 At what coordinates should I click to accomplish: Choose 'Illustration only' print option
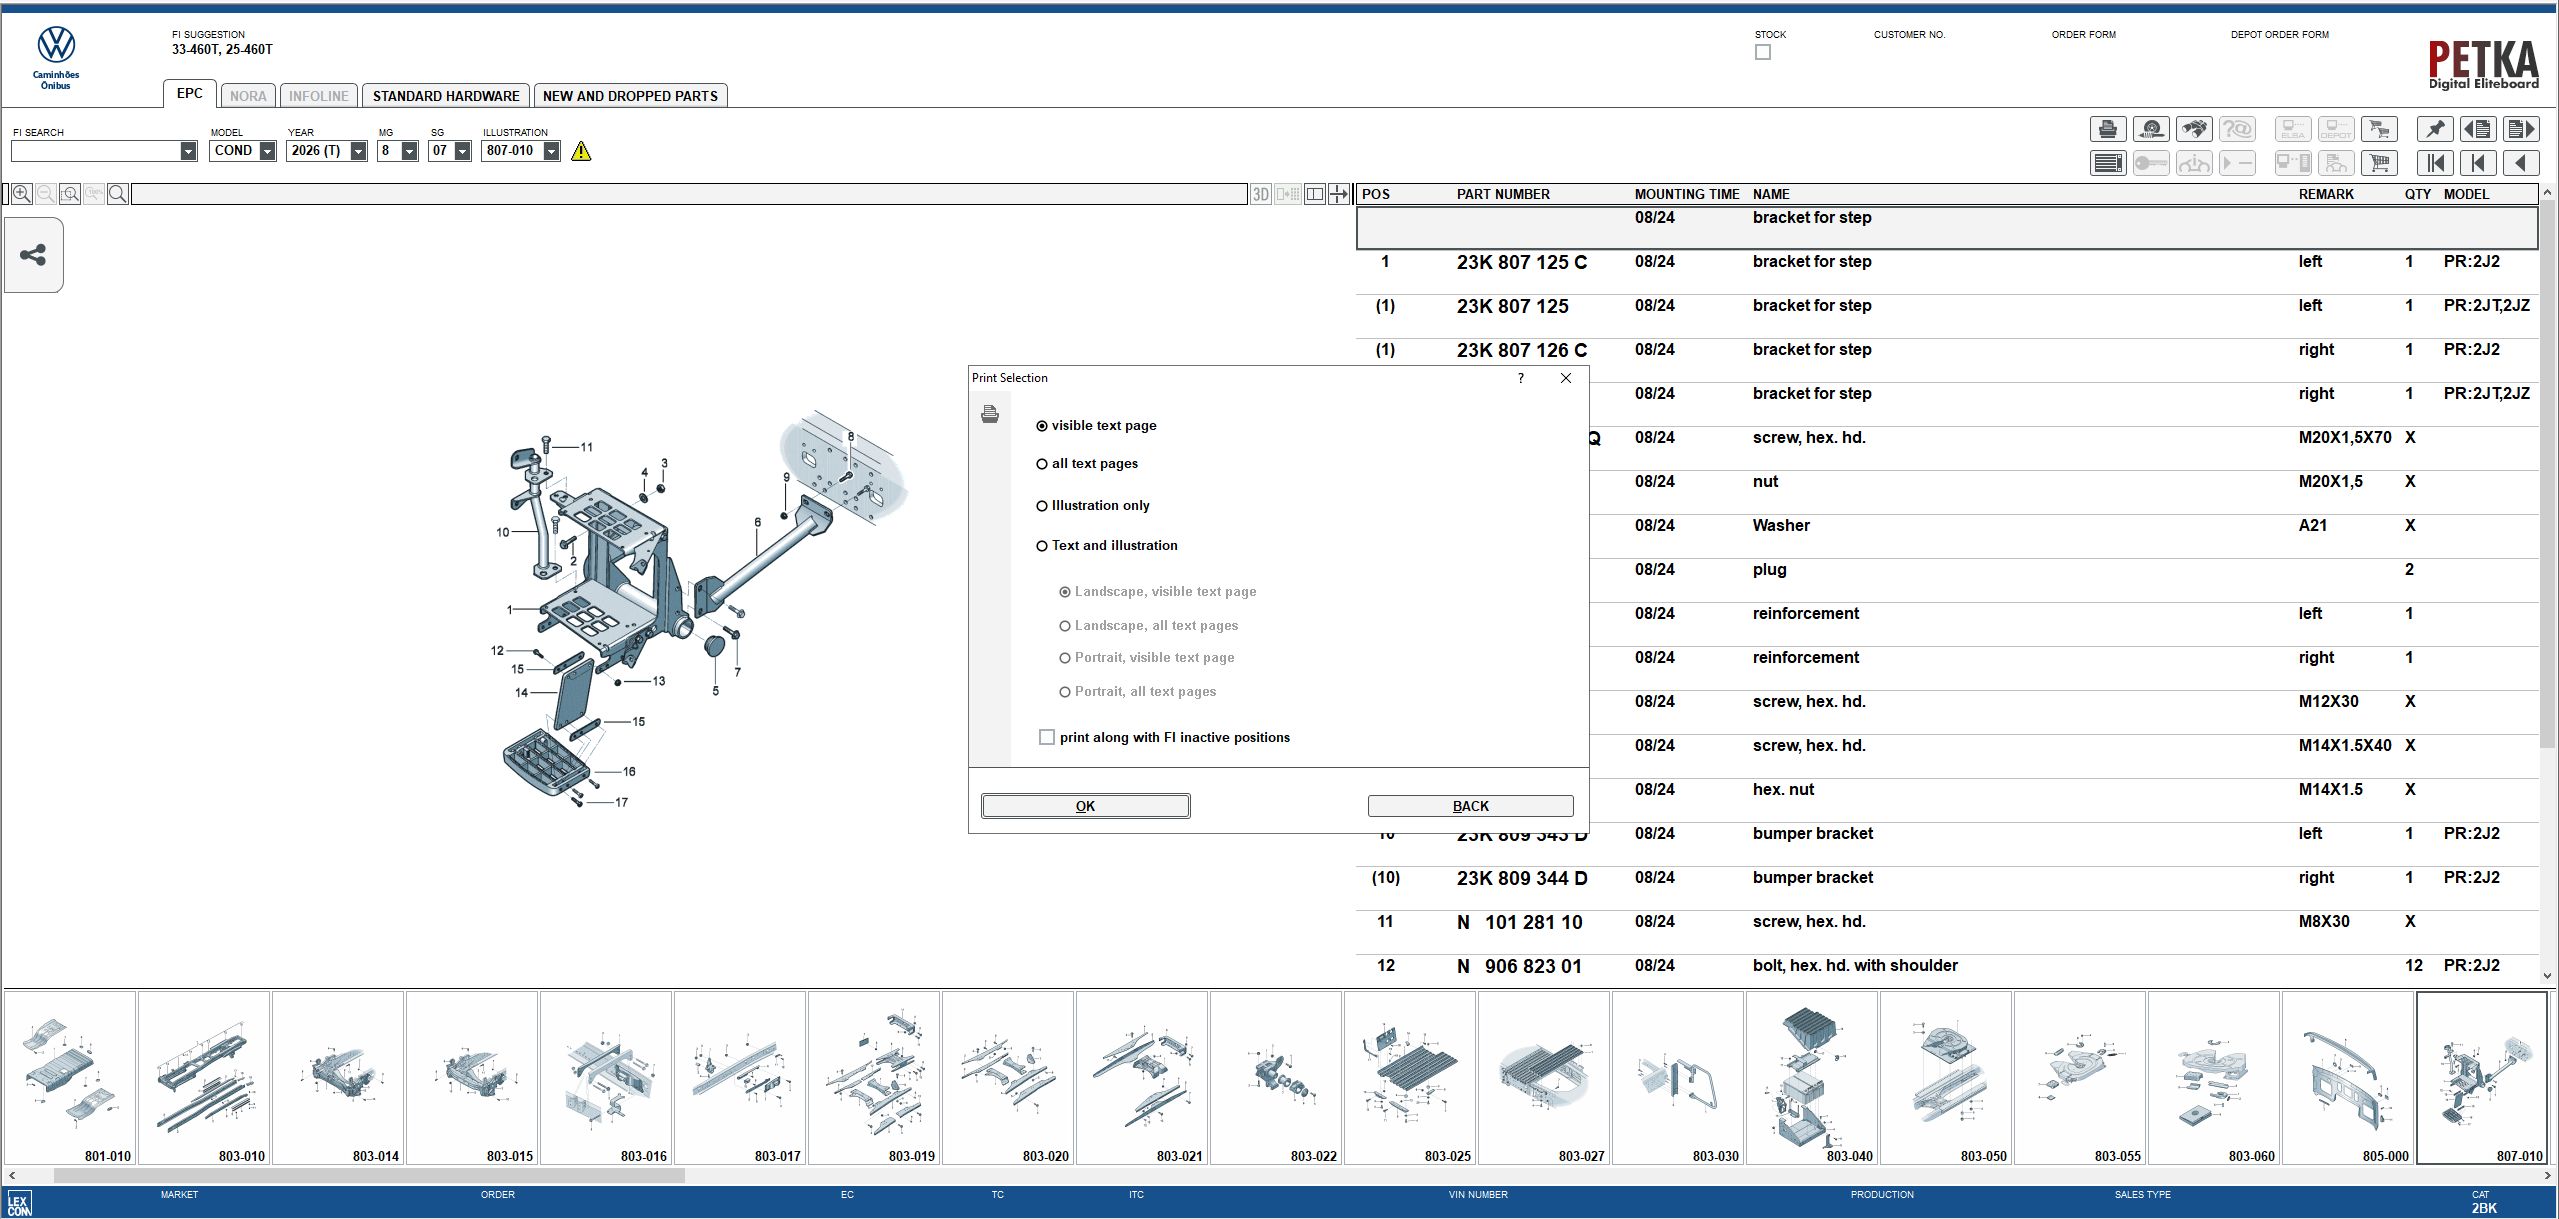pos(1042,506)
